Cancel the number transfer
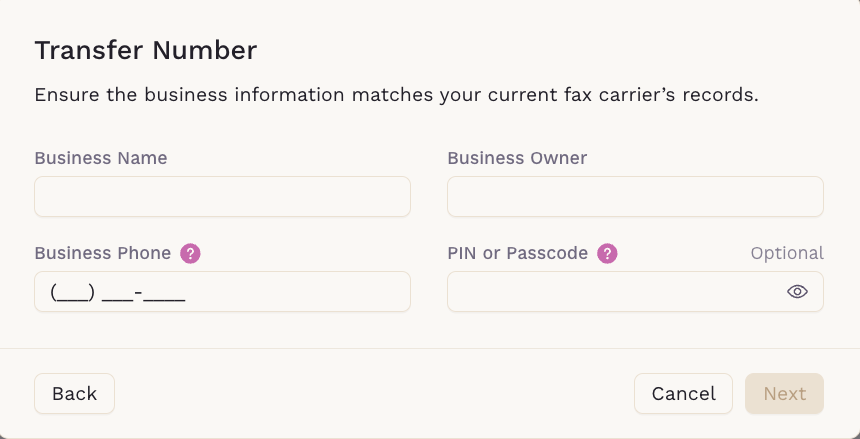860x439 pixels. (x=683, y=393)
